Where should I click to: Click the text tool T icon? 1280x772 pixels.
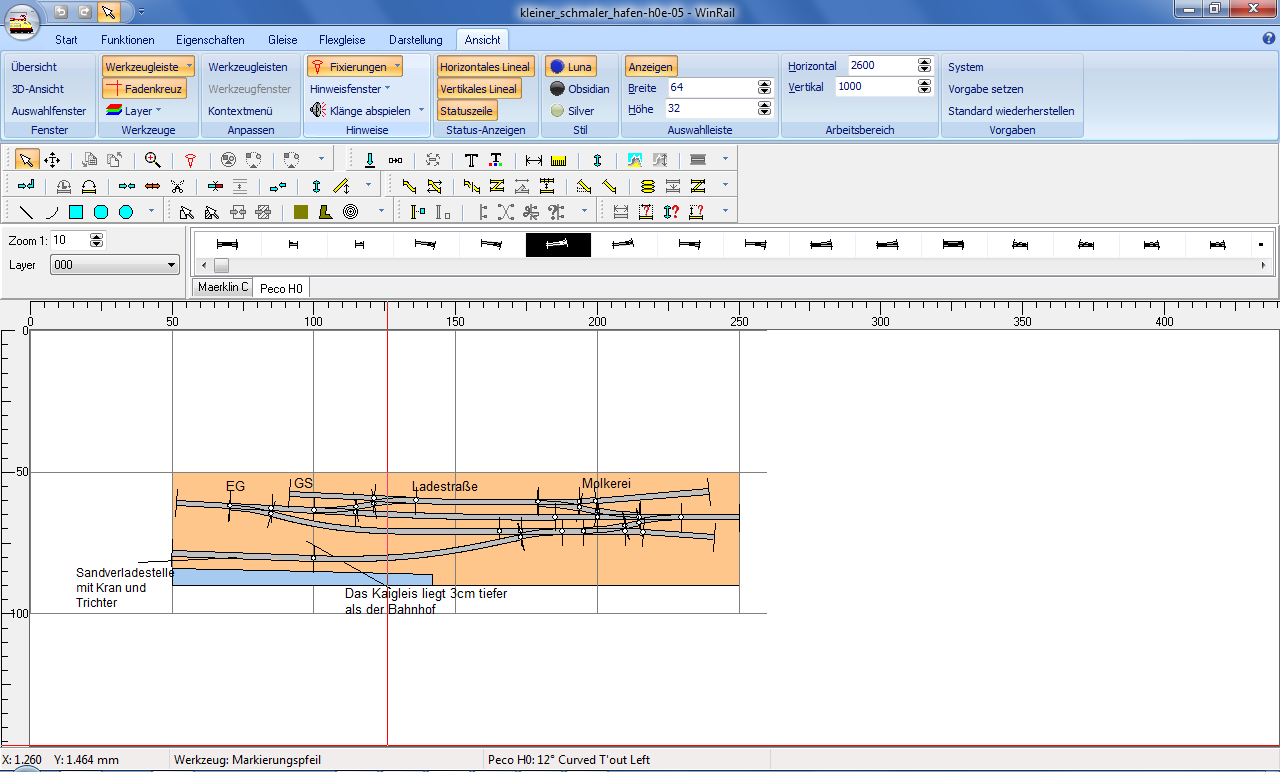point(471,160)
